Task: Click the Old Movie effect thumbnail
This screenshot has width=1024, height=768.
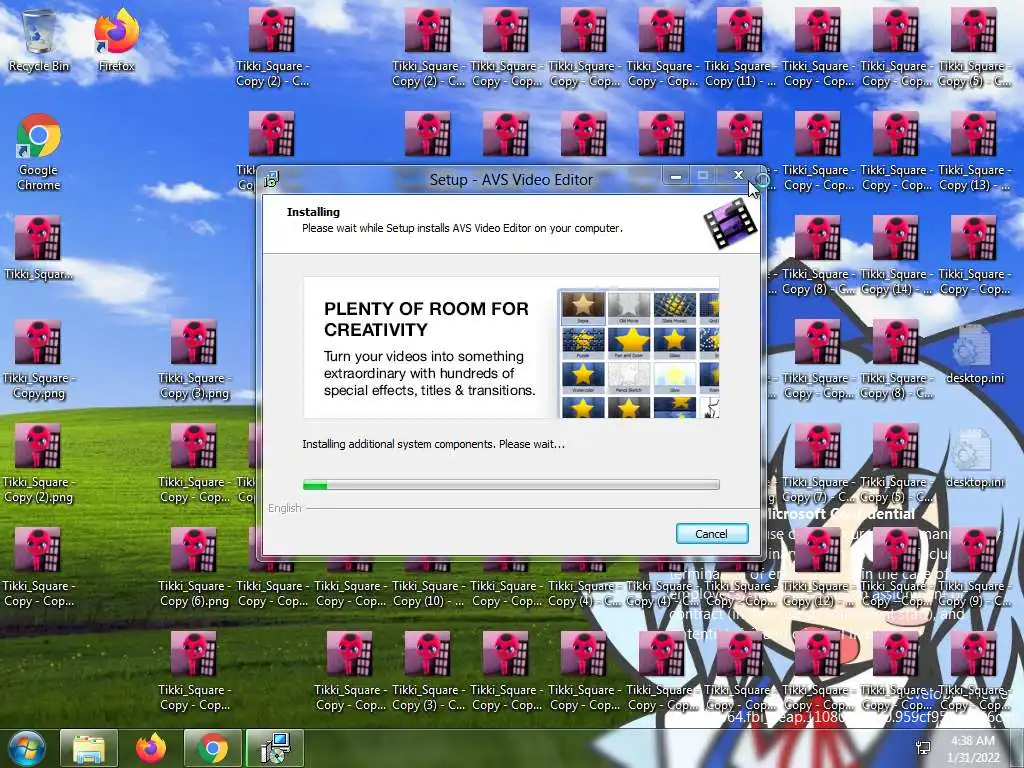Action: click(x=628, y=308)
